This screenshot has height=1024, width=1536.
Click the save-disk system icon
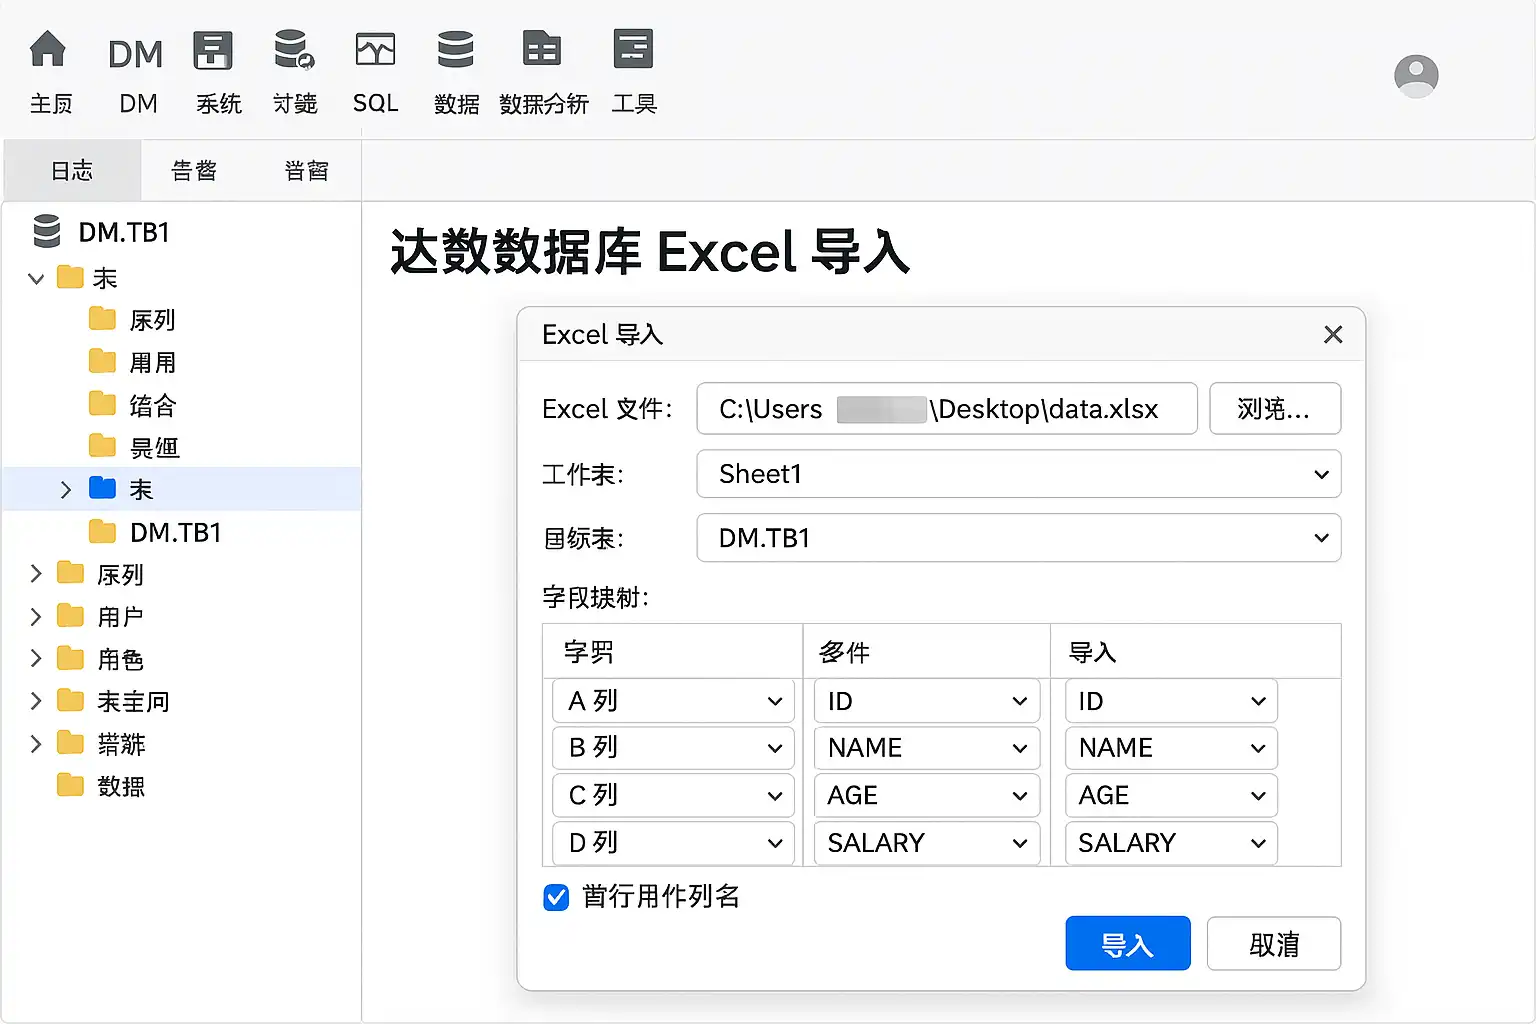tap(213, 50)
